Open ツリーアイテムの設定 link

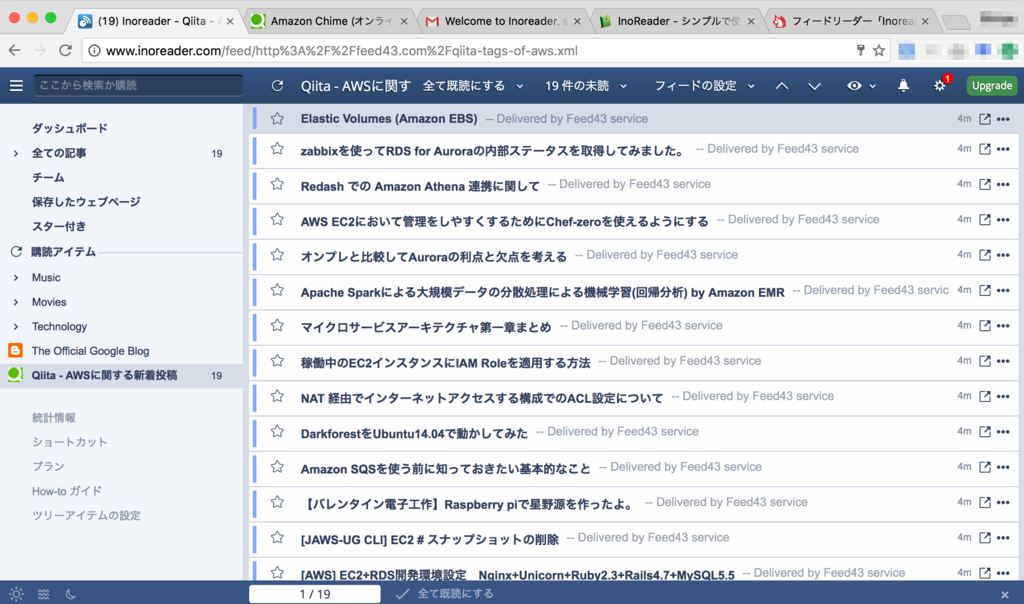pos(86,515)
